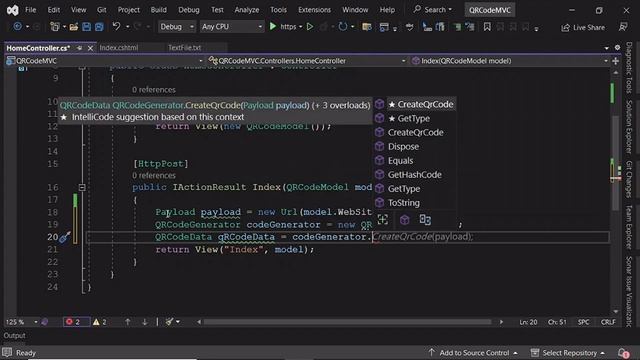Select ToString in completion list
The image size is (640, 360).
[414, 202]
